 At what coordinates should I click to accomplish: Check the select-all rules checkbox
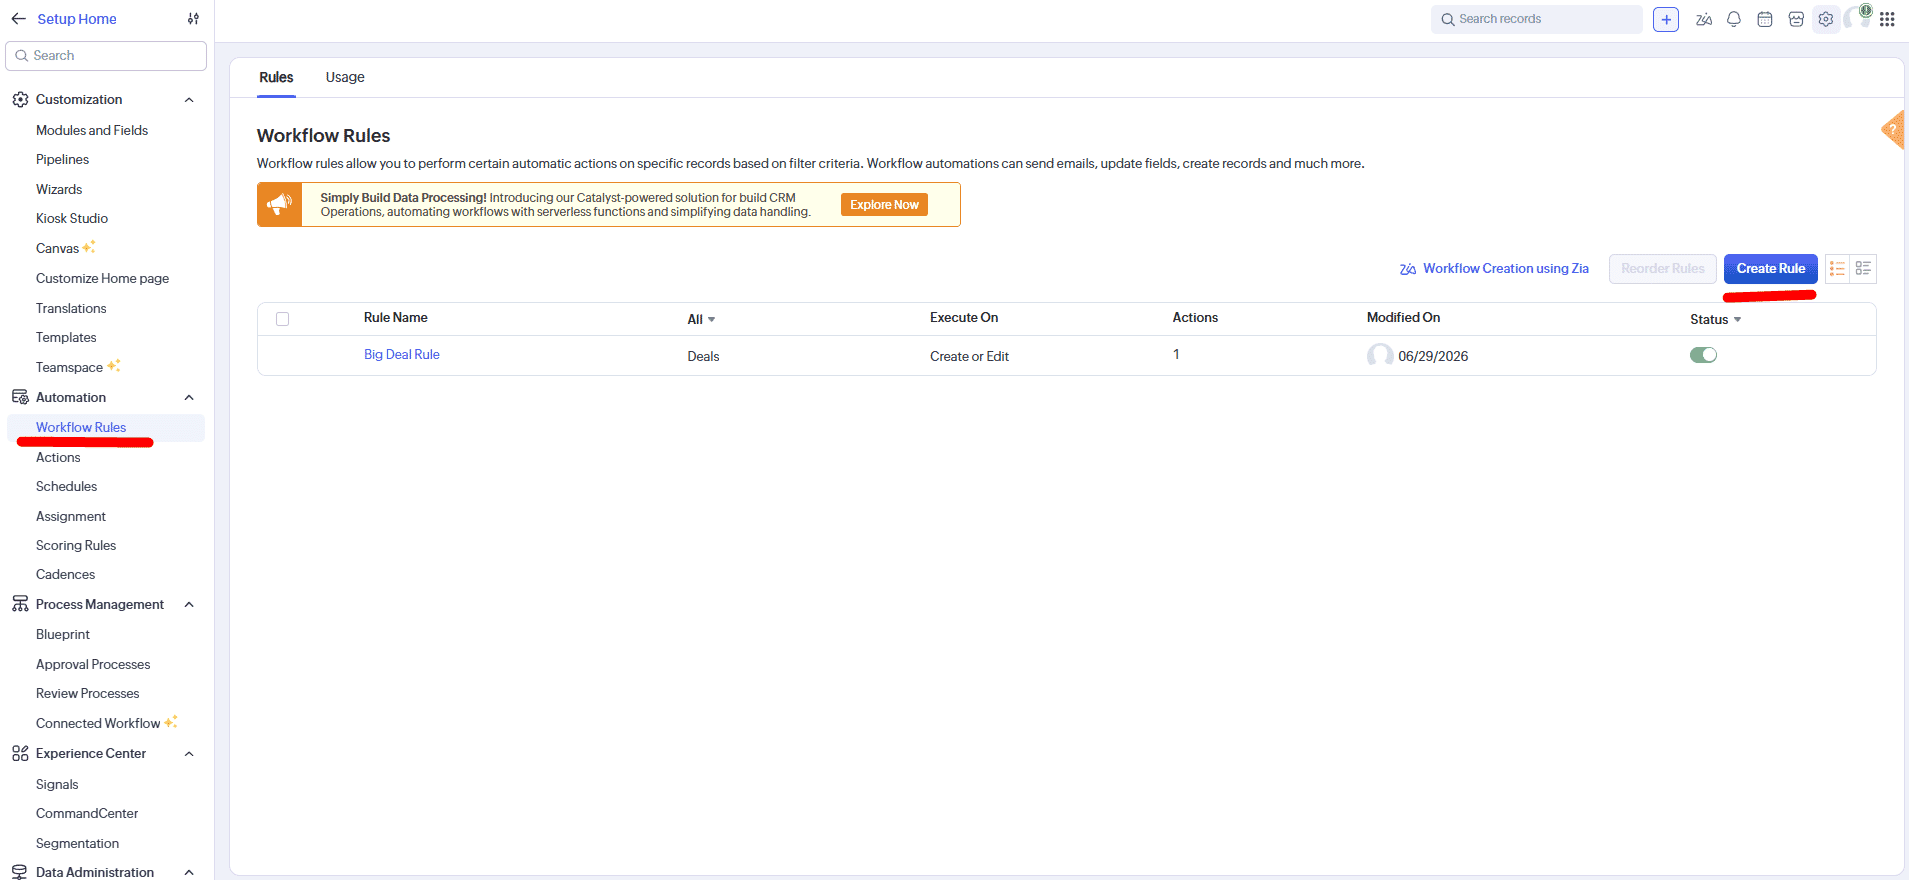tap(283, 319)
